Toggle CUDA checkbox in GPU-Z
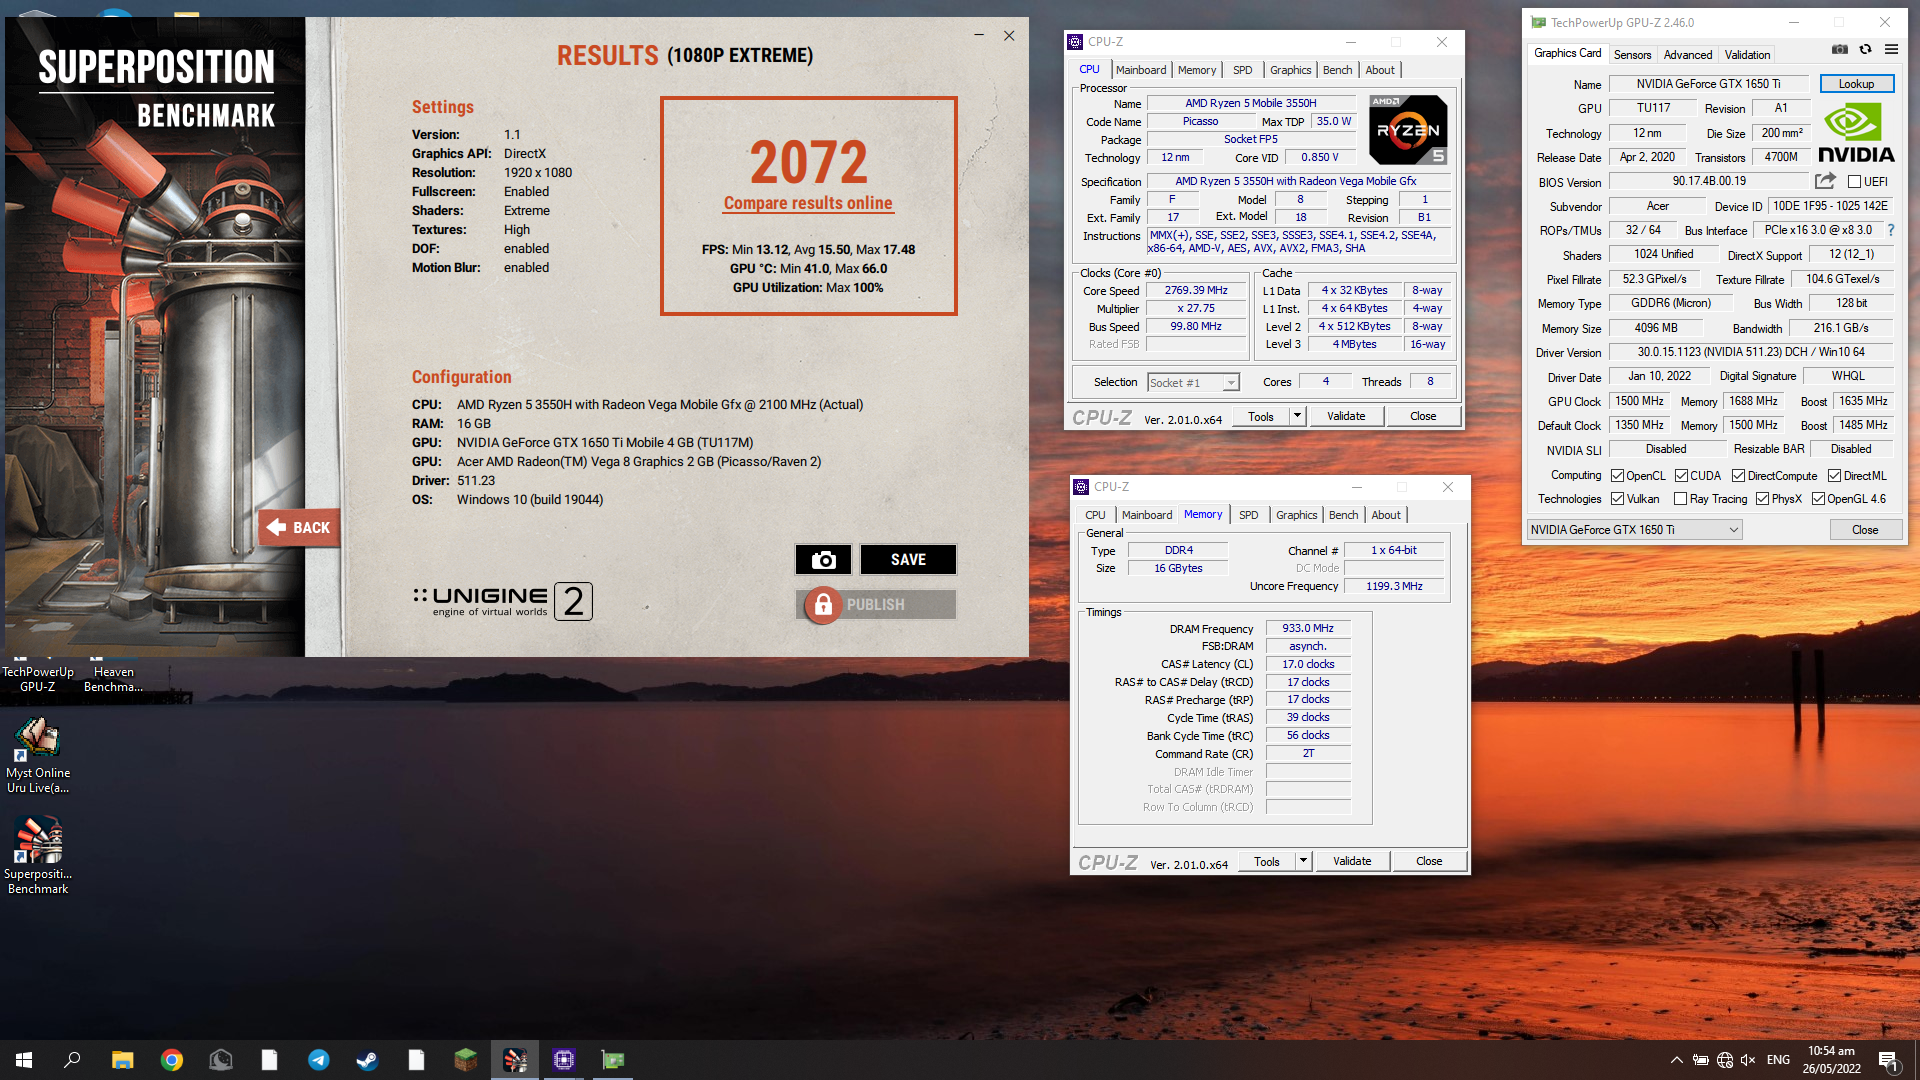The height and width of the screenshot is (1080, 1920). (1681, 476)
